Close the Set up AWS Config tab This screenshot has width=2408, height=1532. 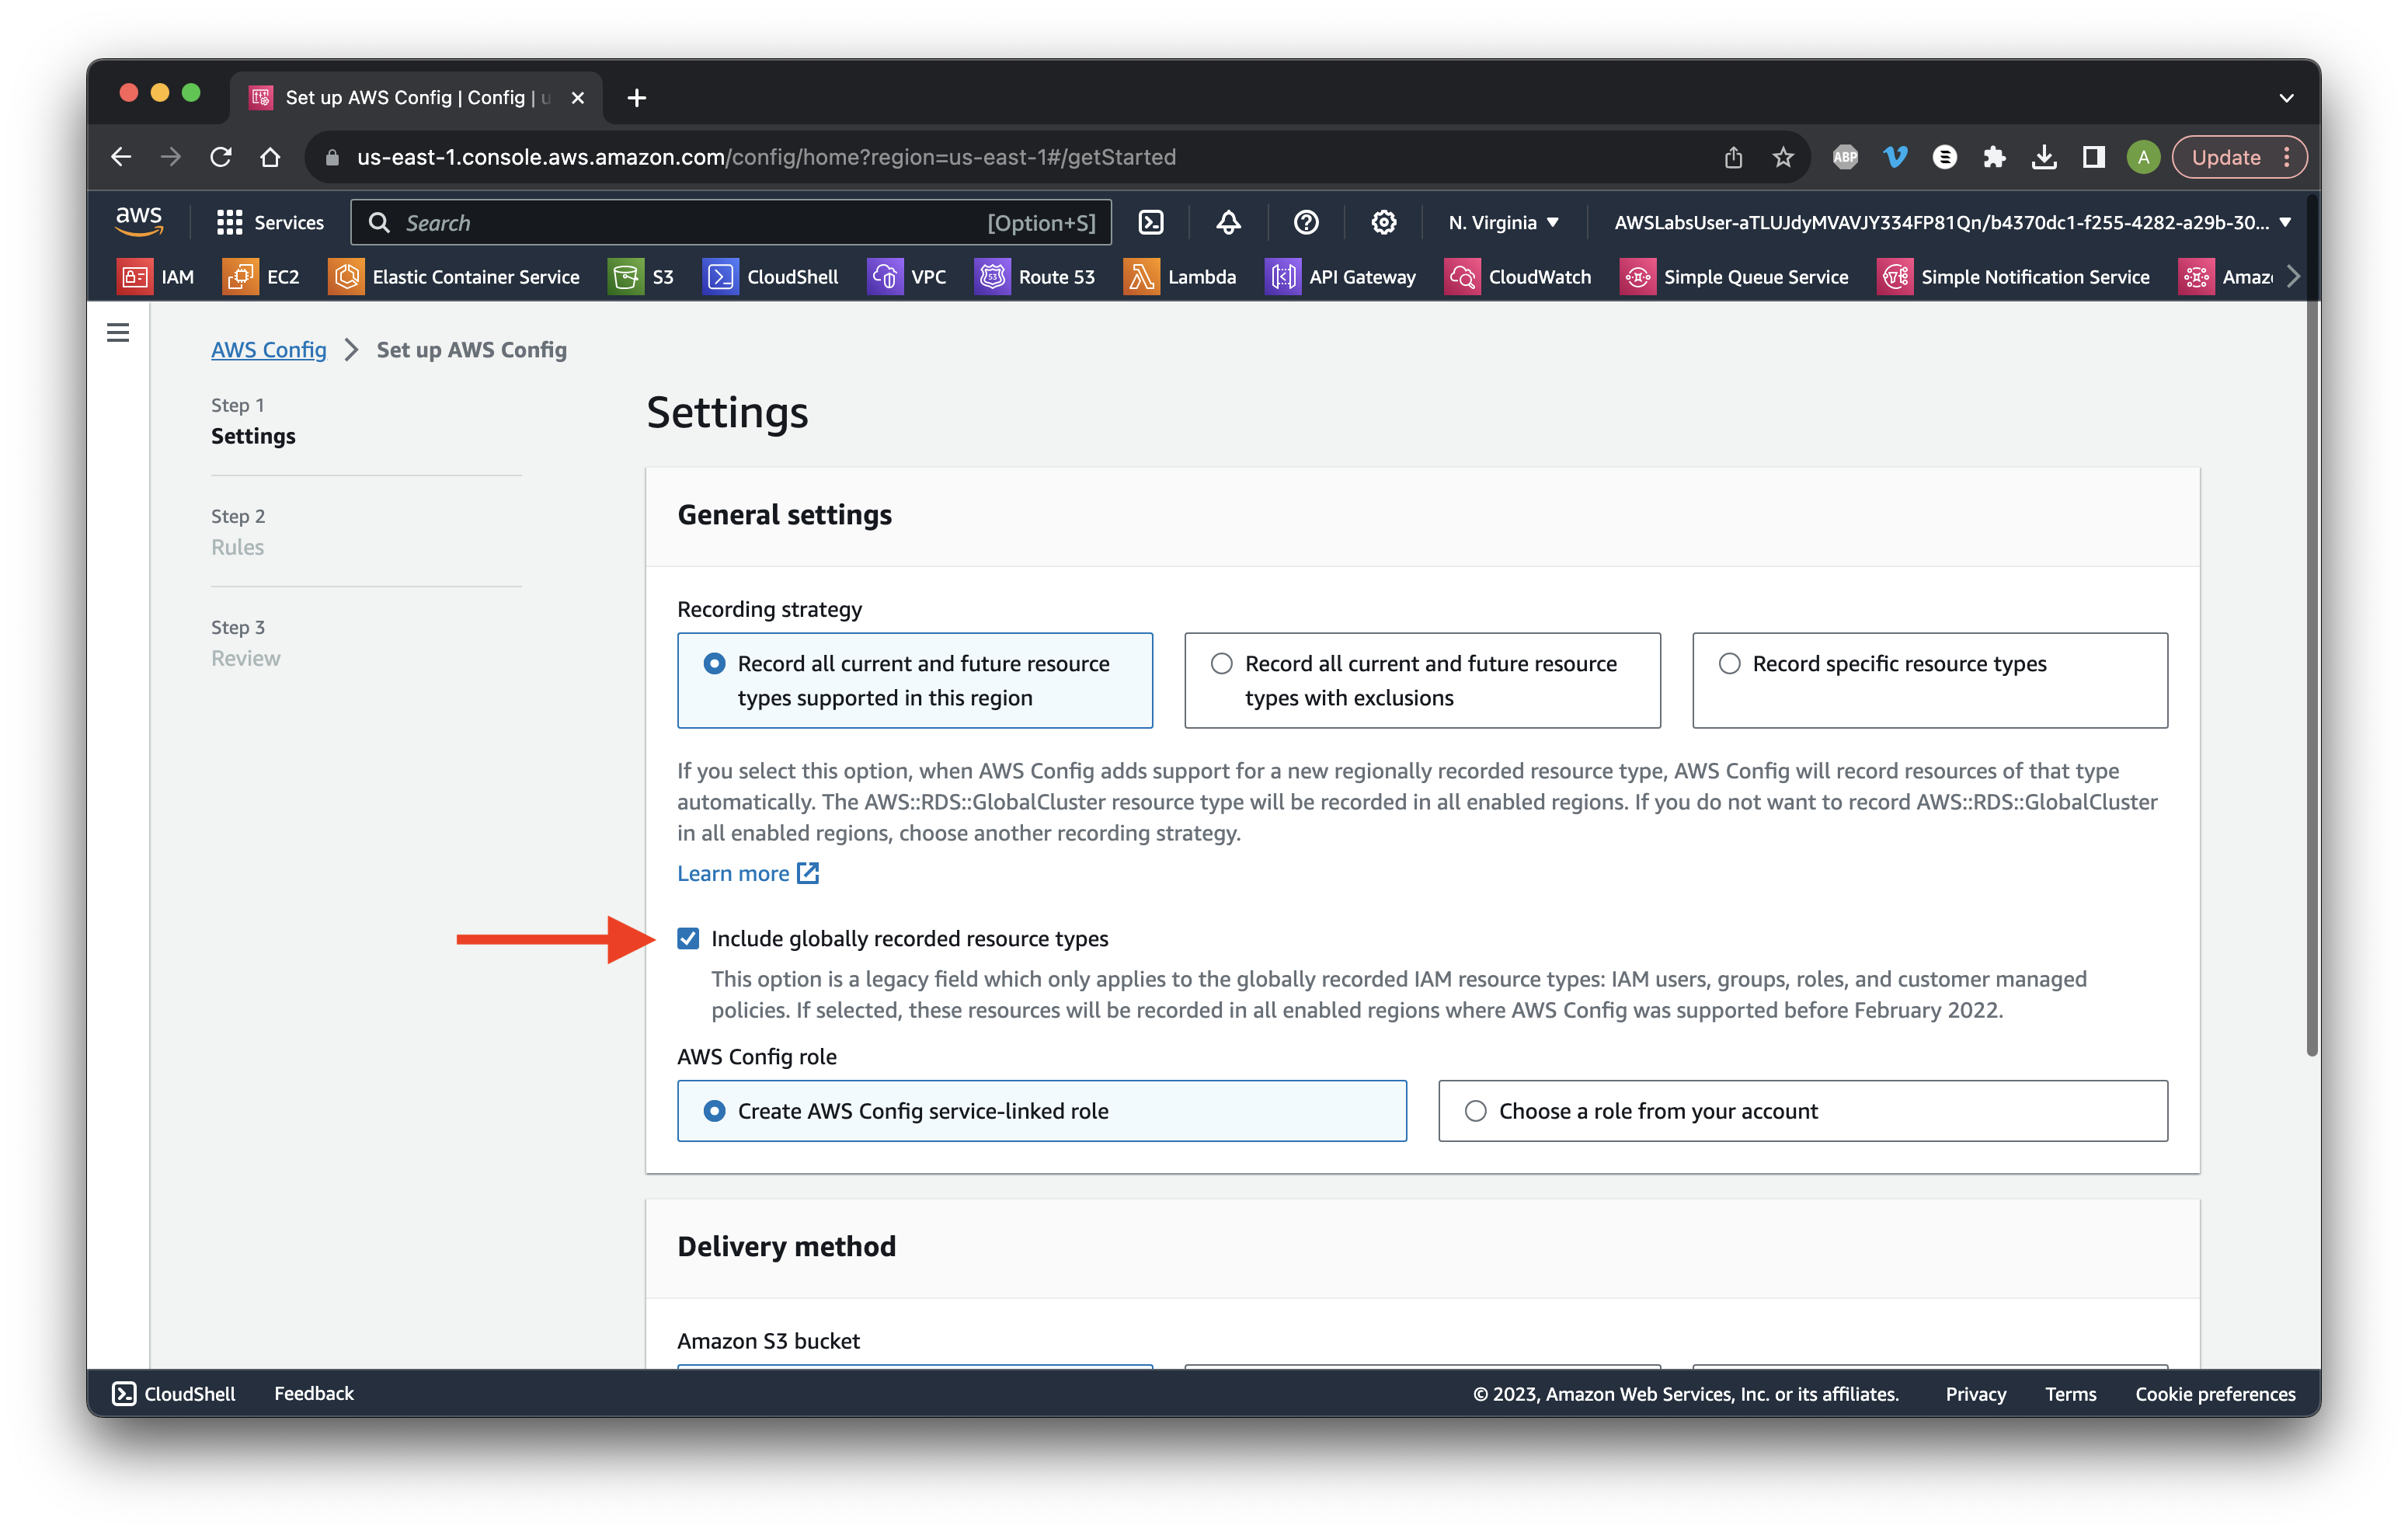(x=577, y=98)
